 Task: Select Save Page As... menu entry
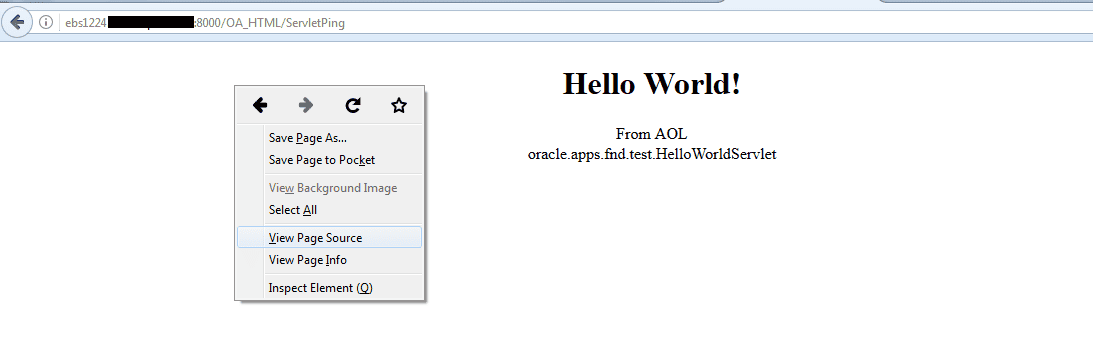point(329,138)
